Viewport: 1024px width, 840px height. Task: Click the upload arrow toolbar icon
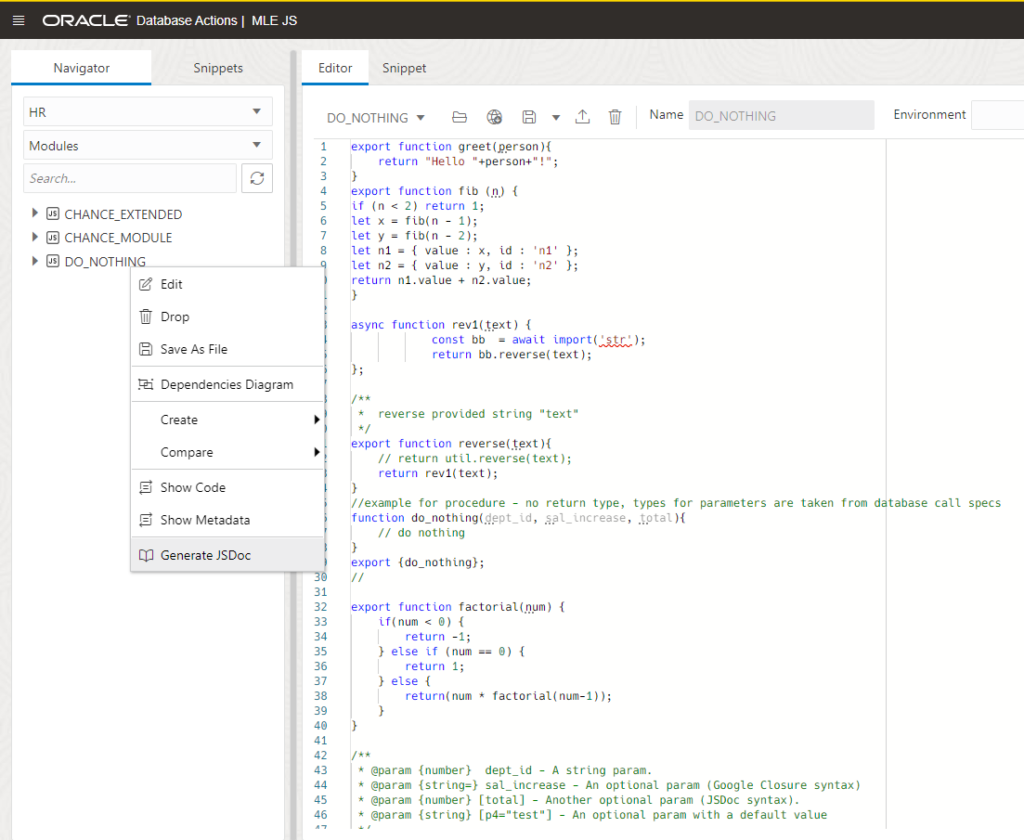(582, 117)
